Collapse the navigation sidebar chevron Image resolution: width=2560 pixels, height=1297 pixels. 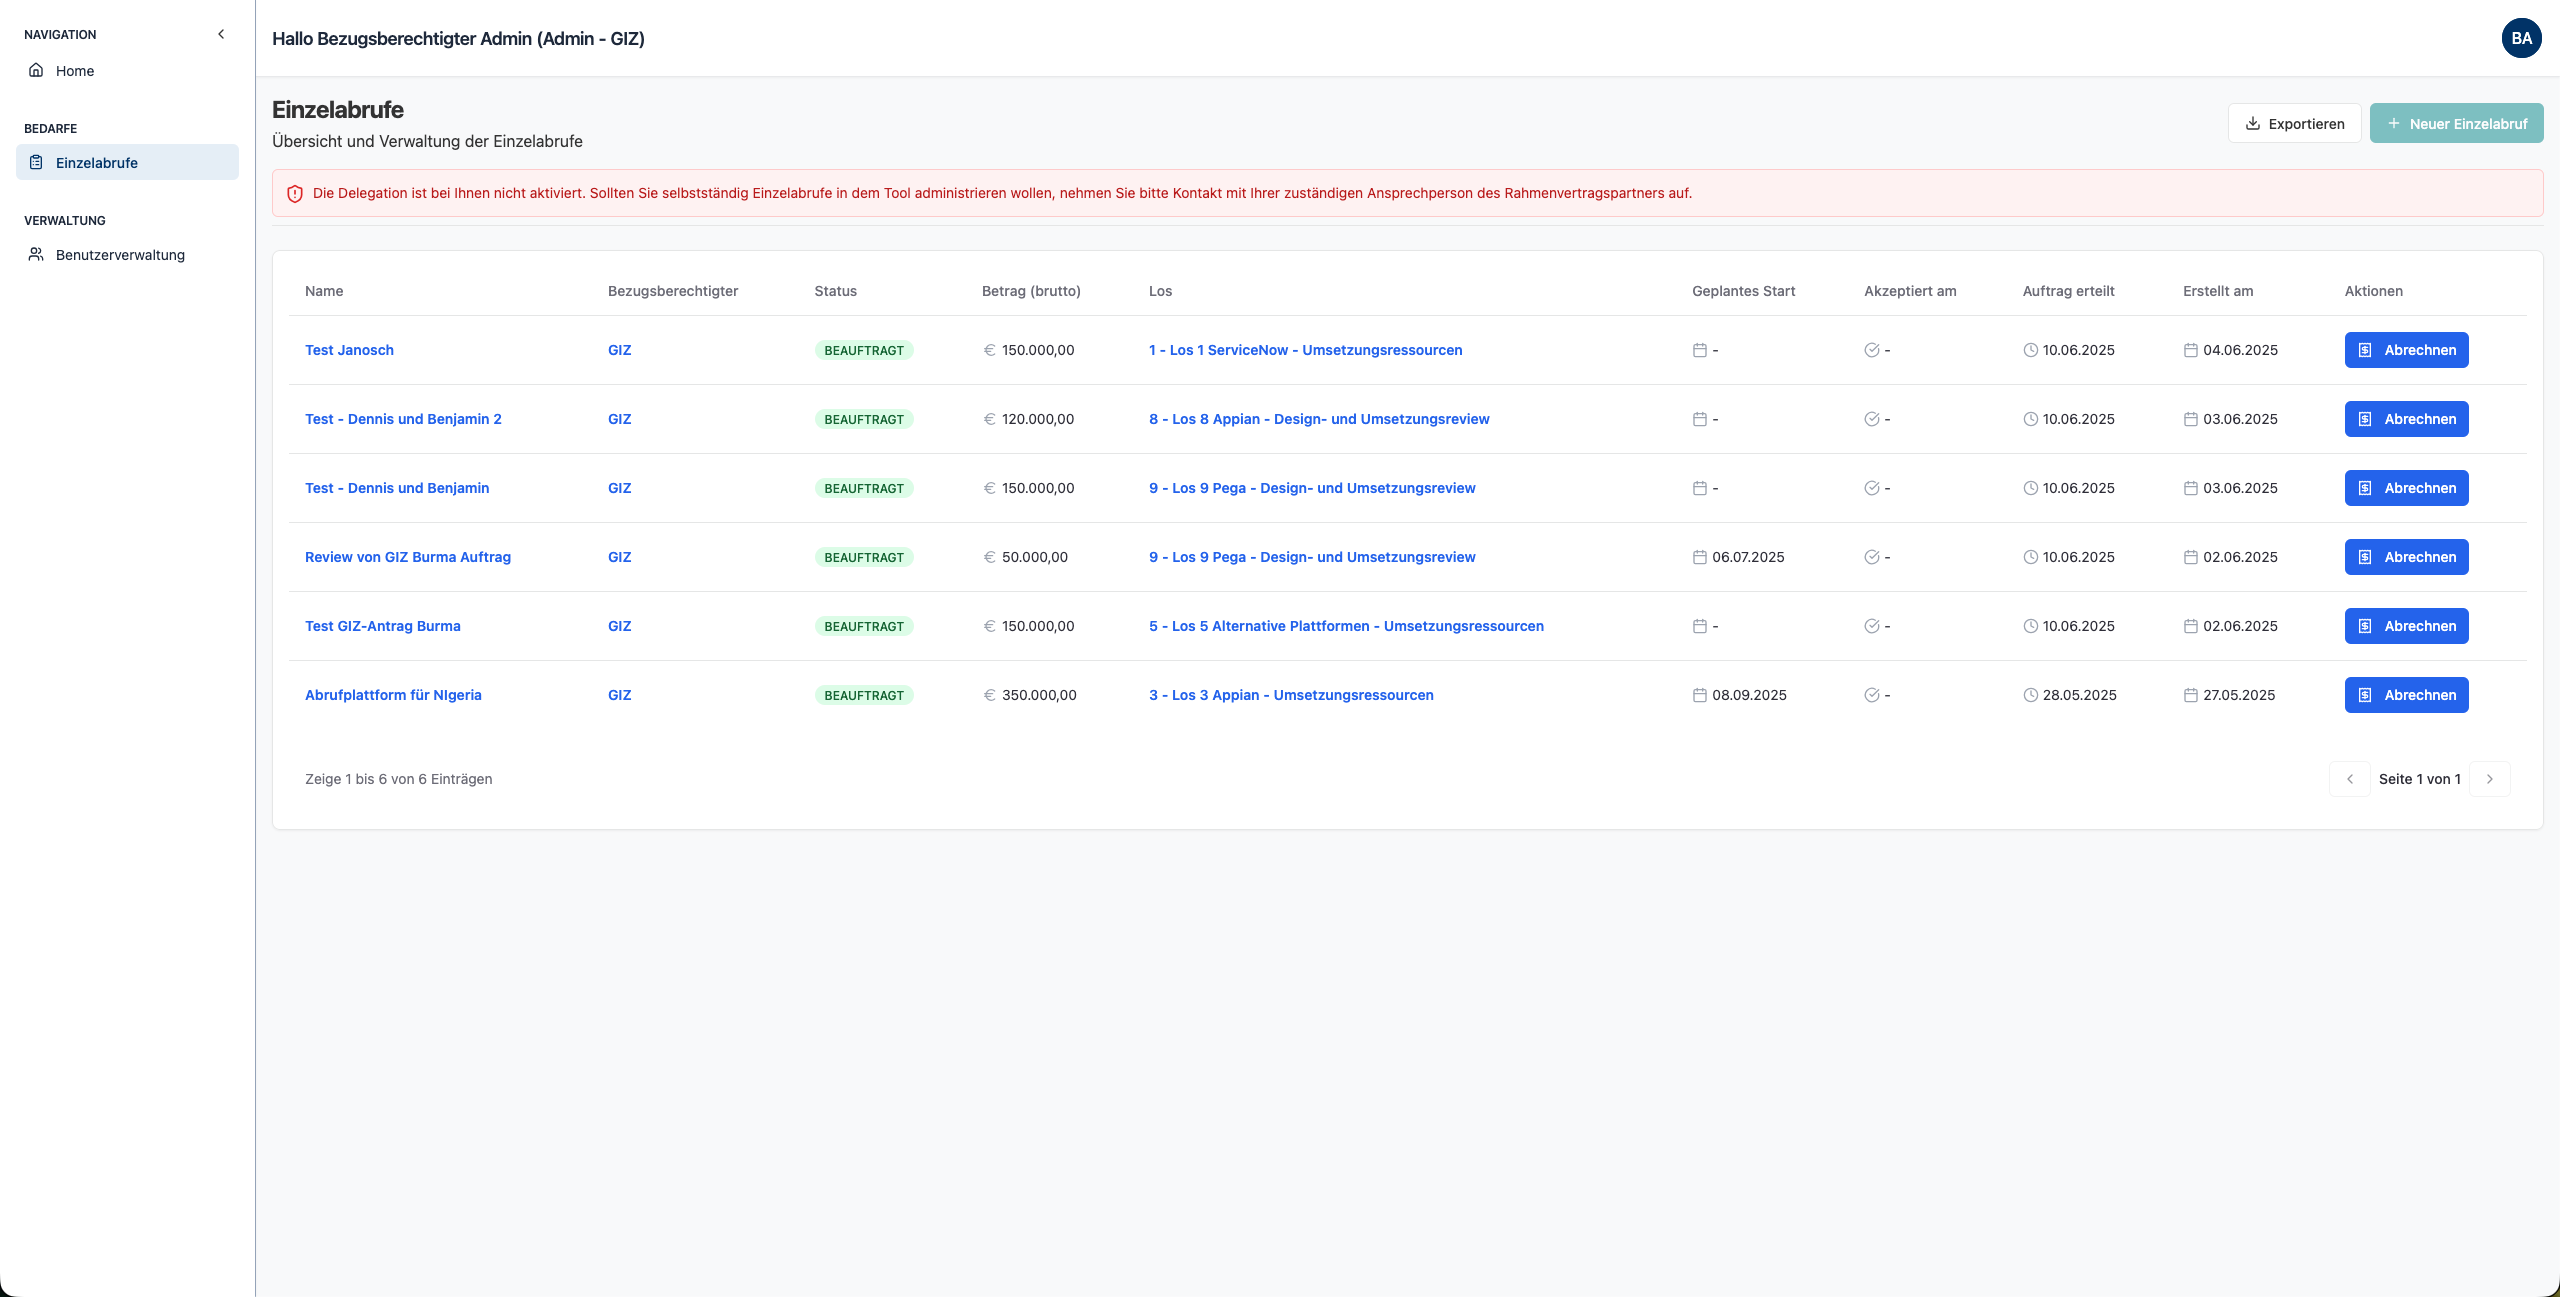point(221,34)
